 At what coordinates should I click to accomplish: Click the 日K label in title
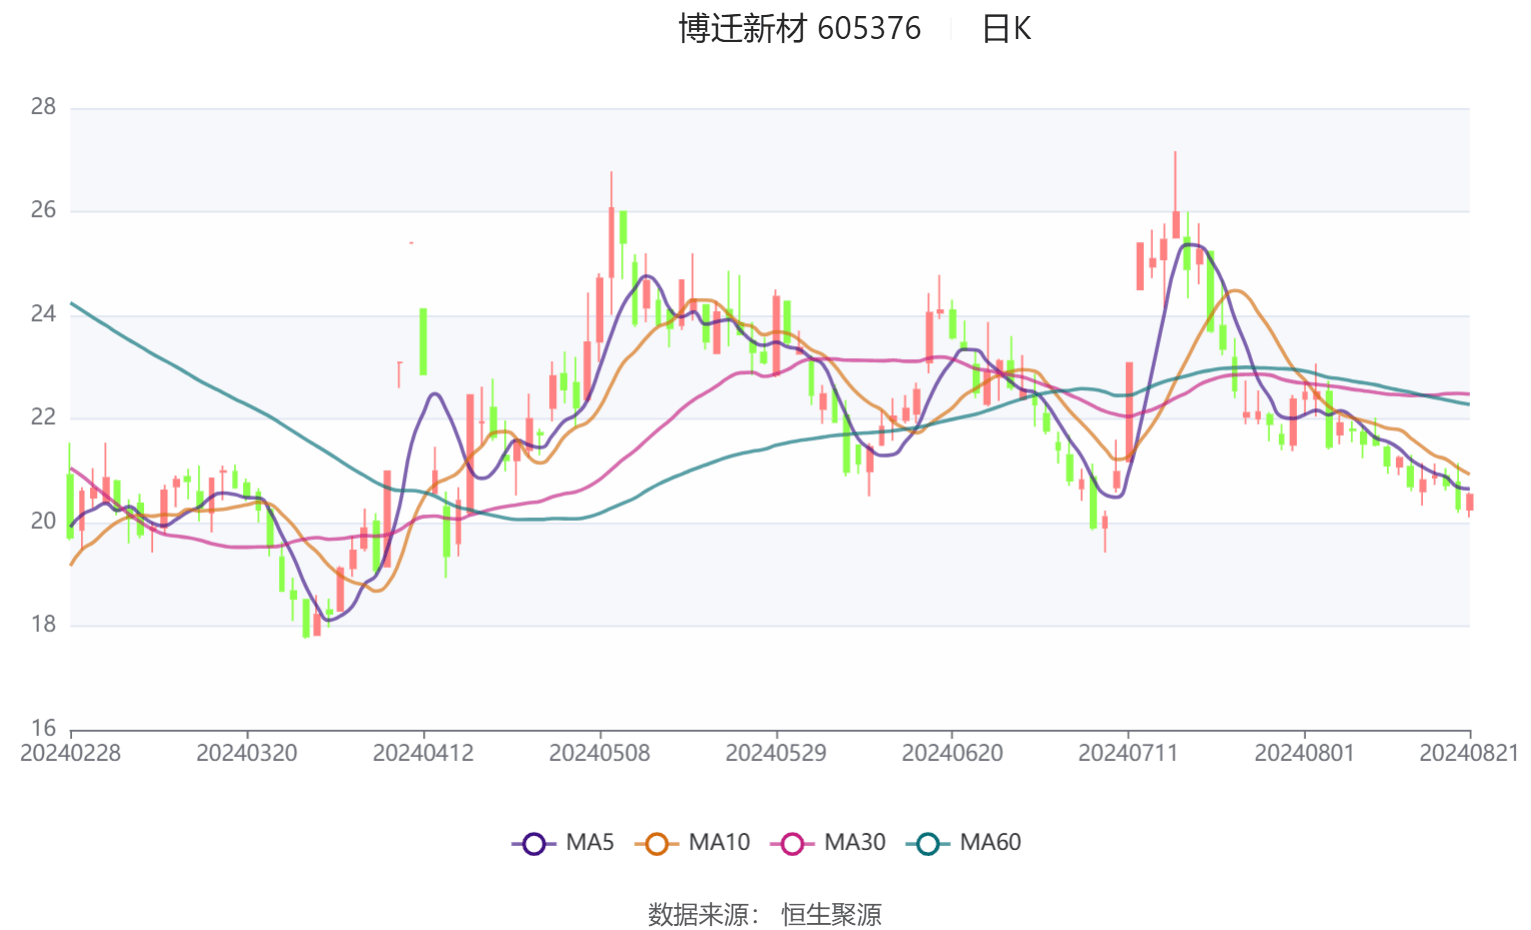point(1006,28)
